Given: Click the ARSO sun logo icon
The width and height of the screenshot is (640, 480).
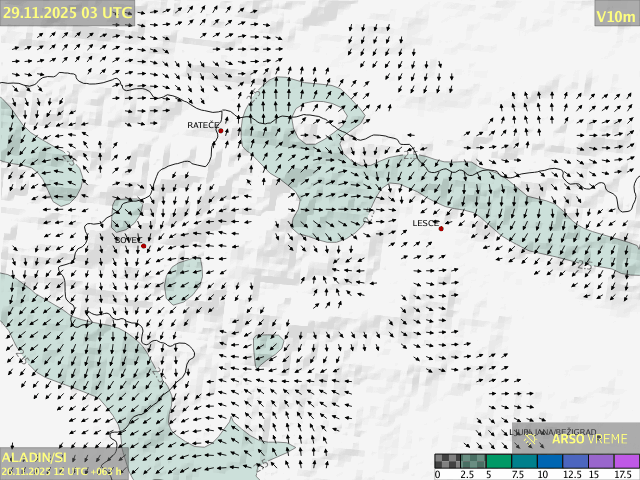Looking at the screenshot, I should tap(531, 439).
